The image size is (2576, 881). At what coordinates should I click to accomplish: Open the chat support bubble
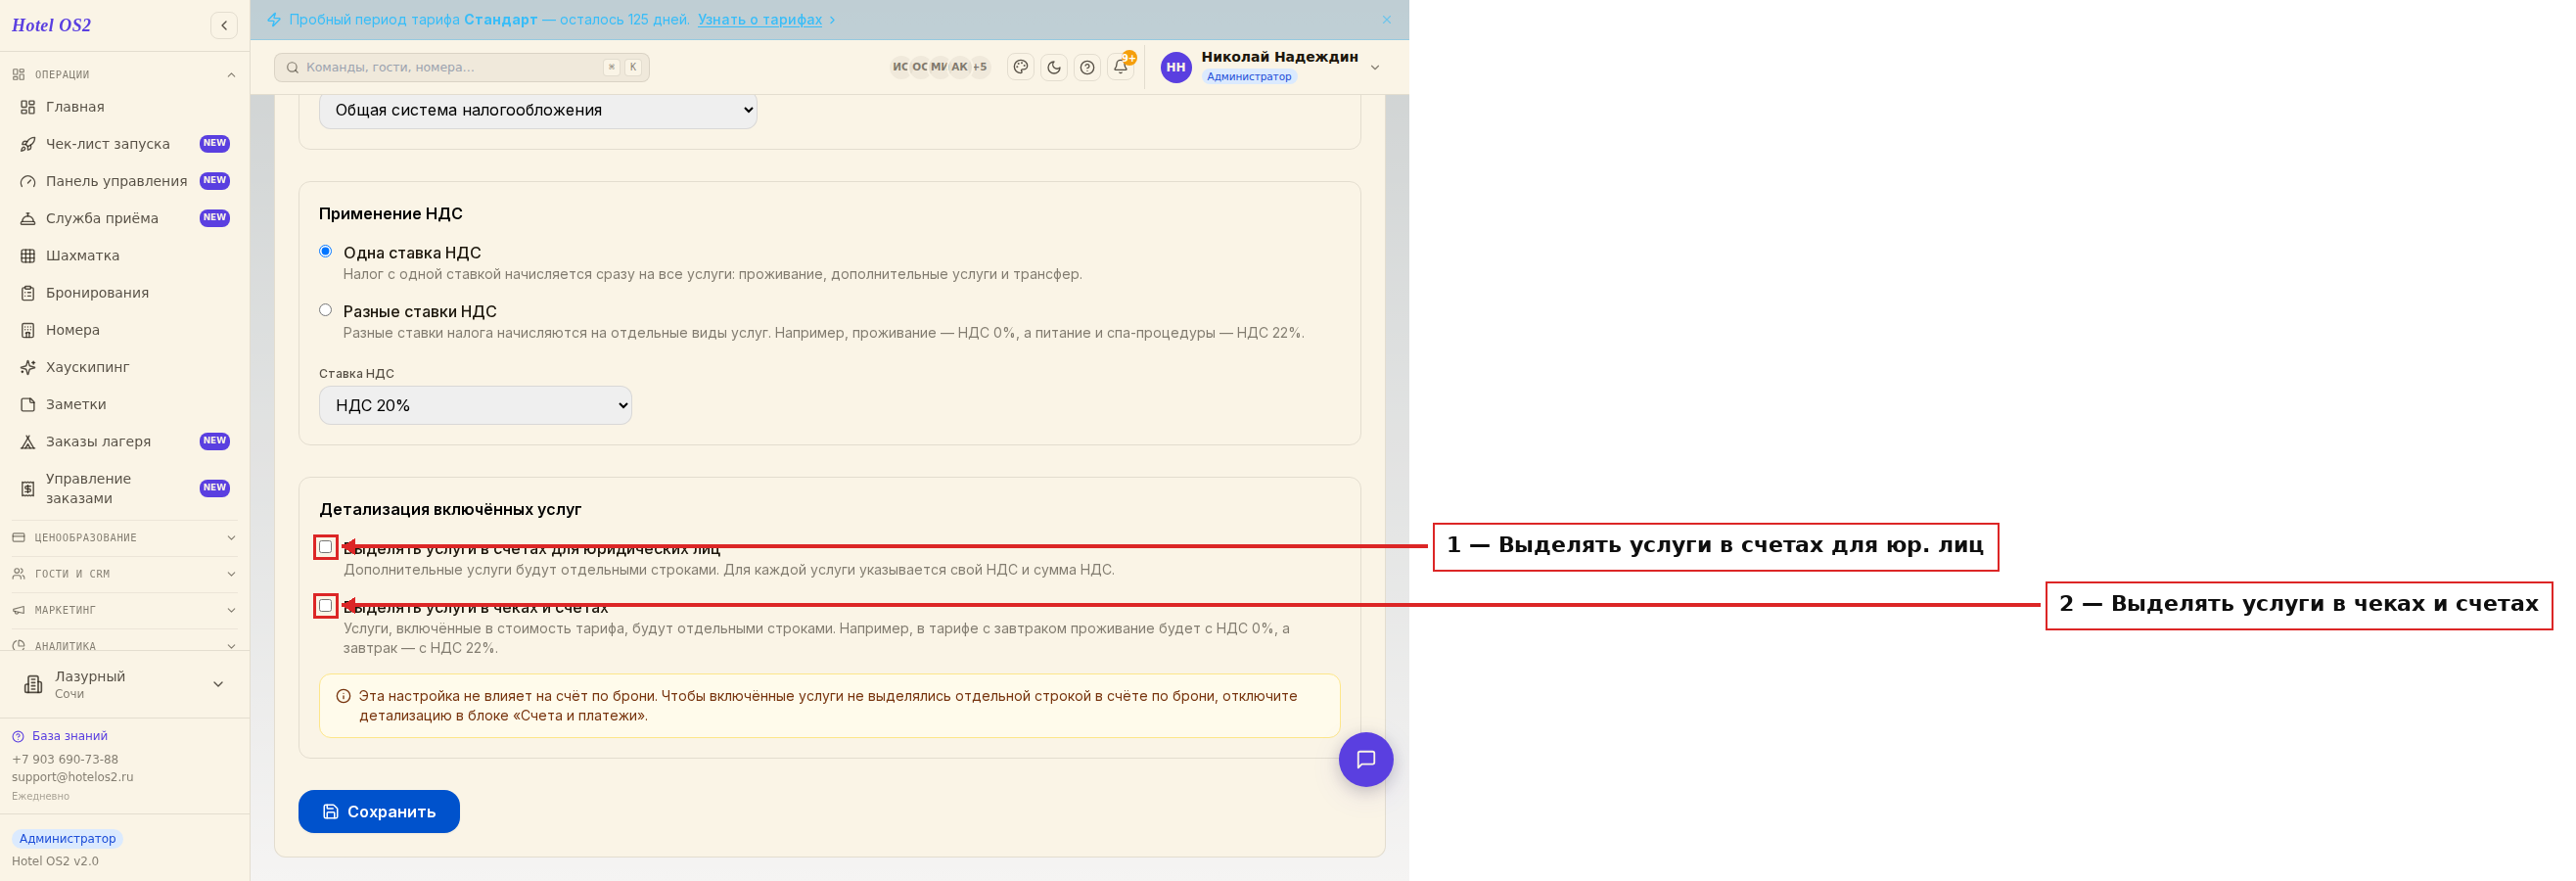[x=1366, y=760]
